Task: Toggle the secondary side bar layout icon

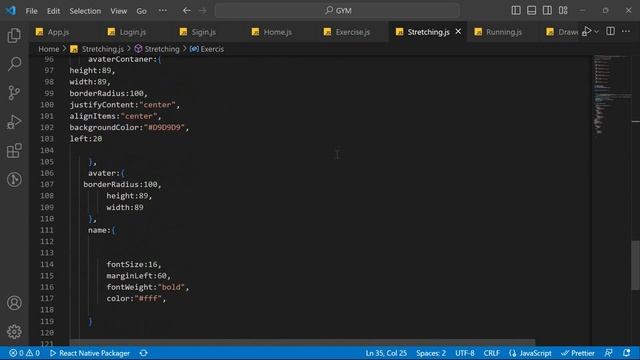Action: [x=547, y=11]
